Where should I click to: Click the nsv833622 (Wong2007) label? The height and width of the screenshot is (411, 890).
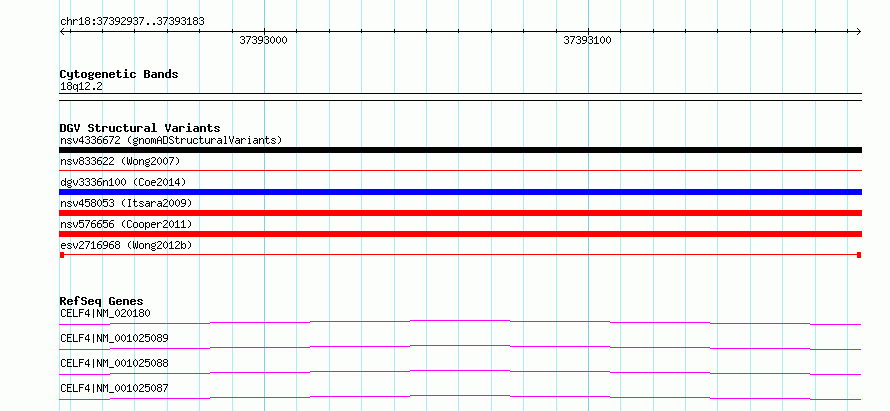[x=120, y=161]
